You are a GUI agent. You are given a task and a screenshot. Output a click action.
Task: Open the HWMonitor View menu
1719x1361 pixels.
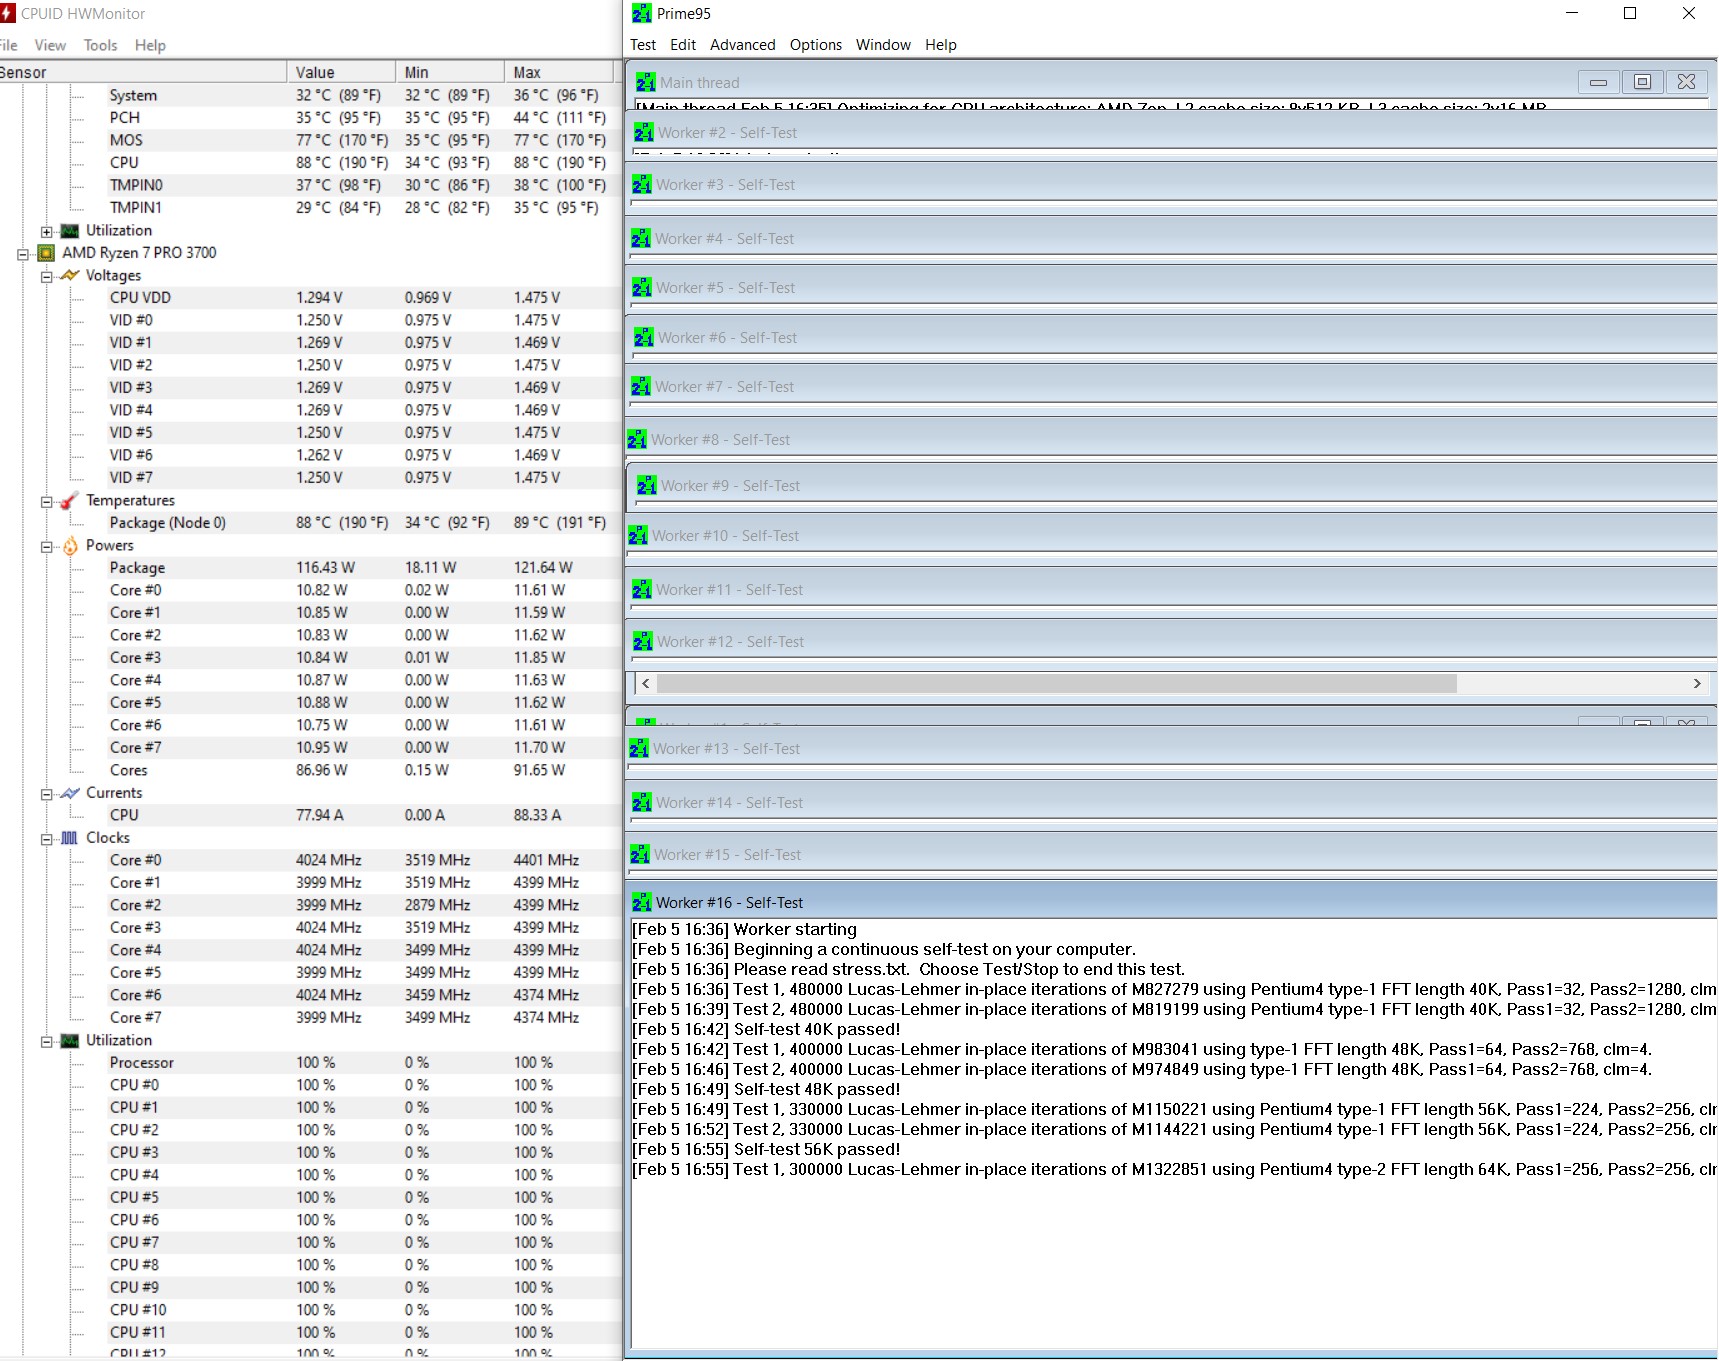[x=50, y=45]
